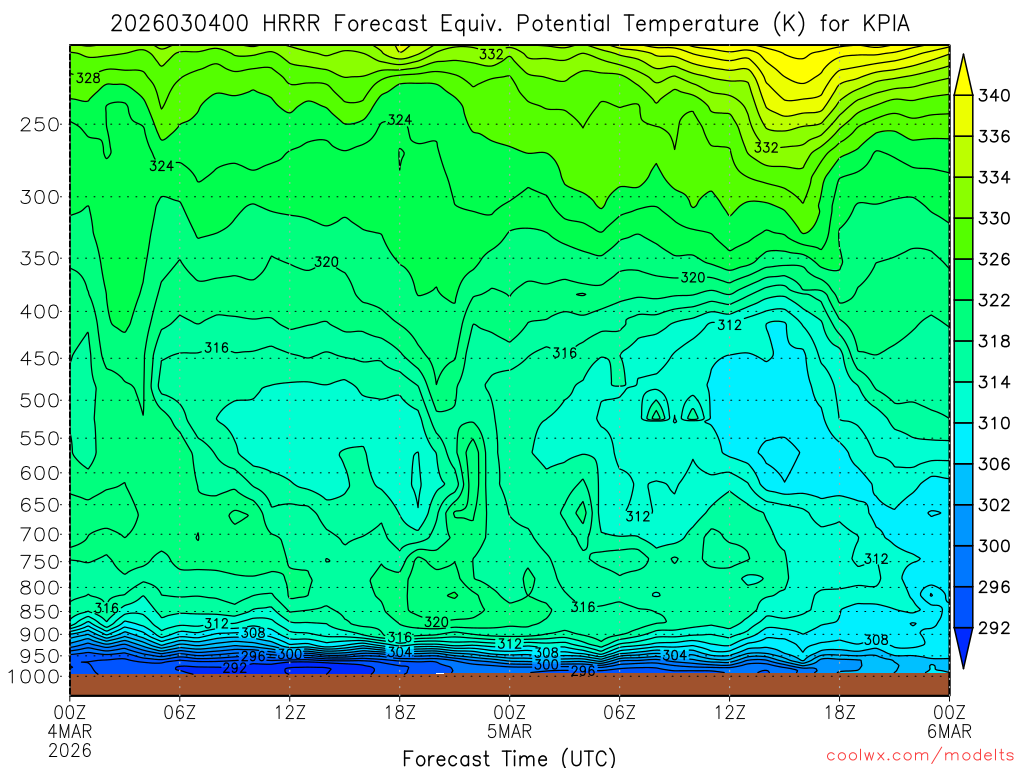Click the cyan colorbar swatch between 306 and 310
The width and height of the screenshot is (1024, 768).
tap(963, 443)
